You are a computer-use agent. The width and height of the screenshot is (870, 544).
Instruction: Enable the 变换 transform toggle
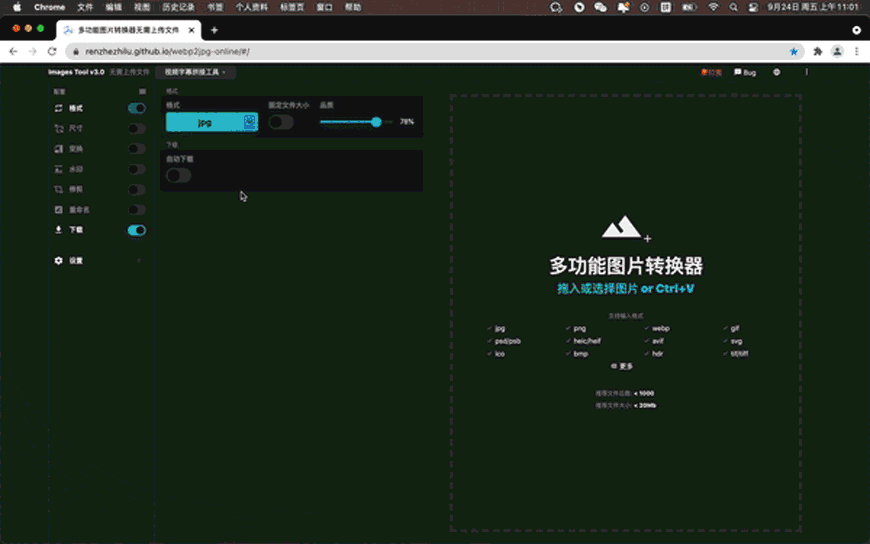tap(137, 149)
